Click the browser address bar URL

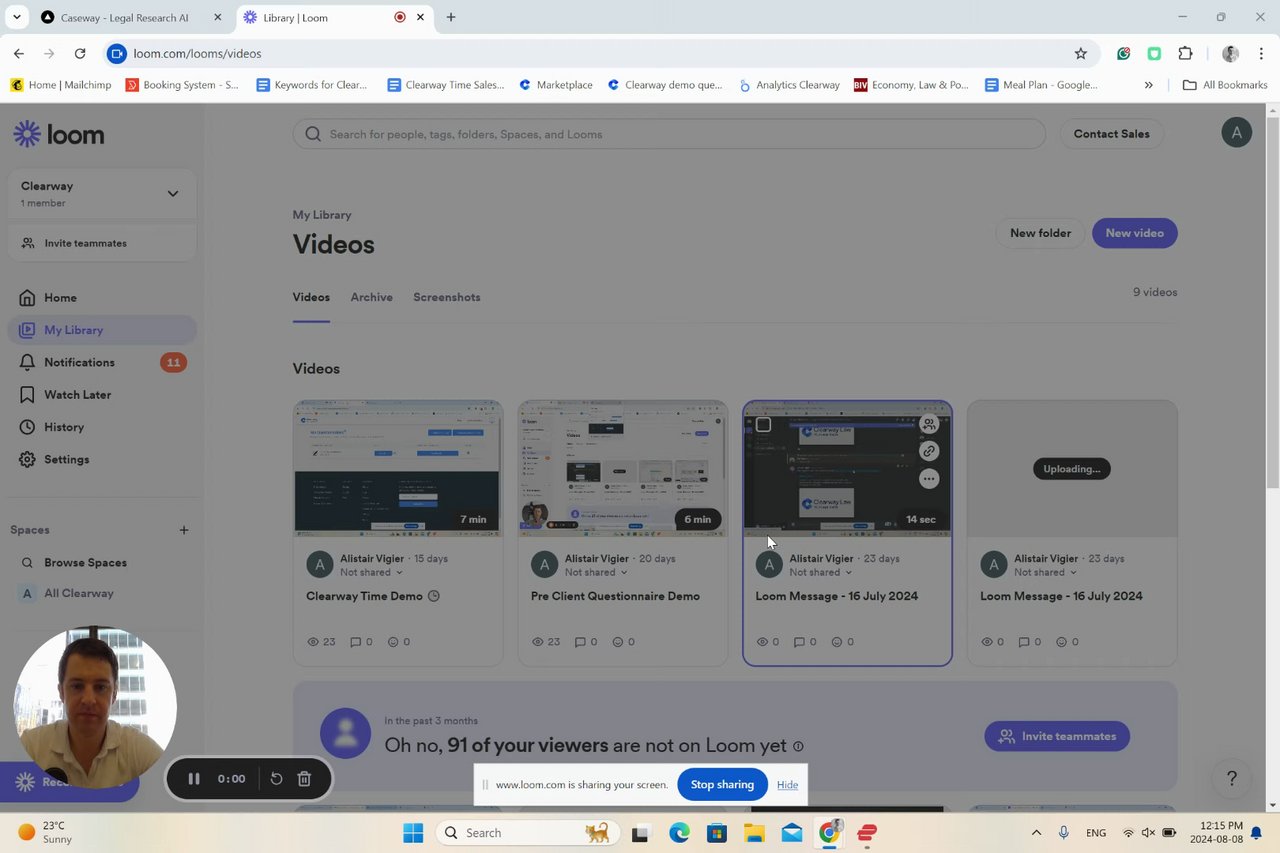tap(197, 53)
